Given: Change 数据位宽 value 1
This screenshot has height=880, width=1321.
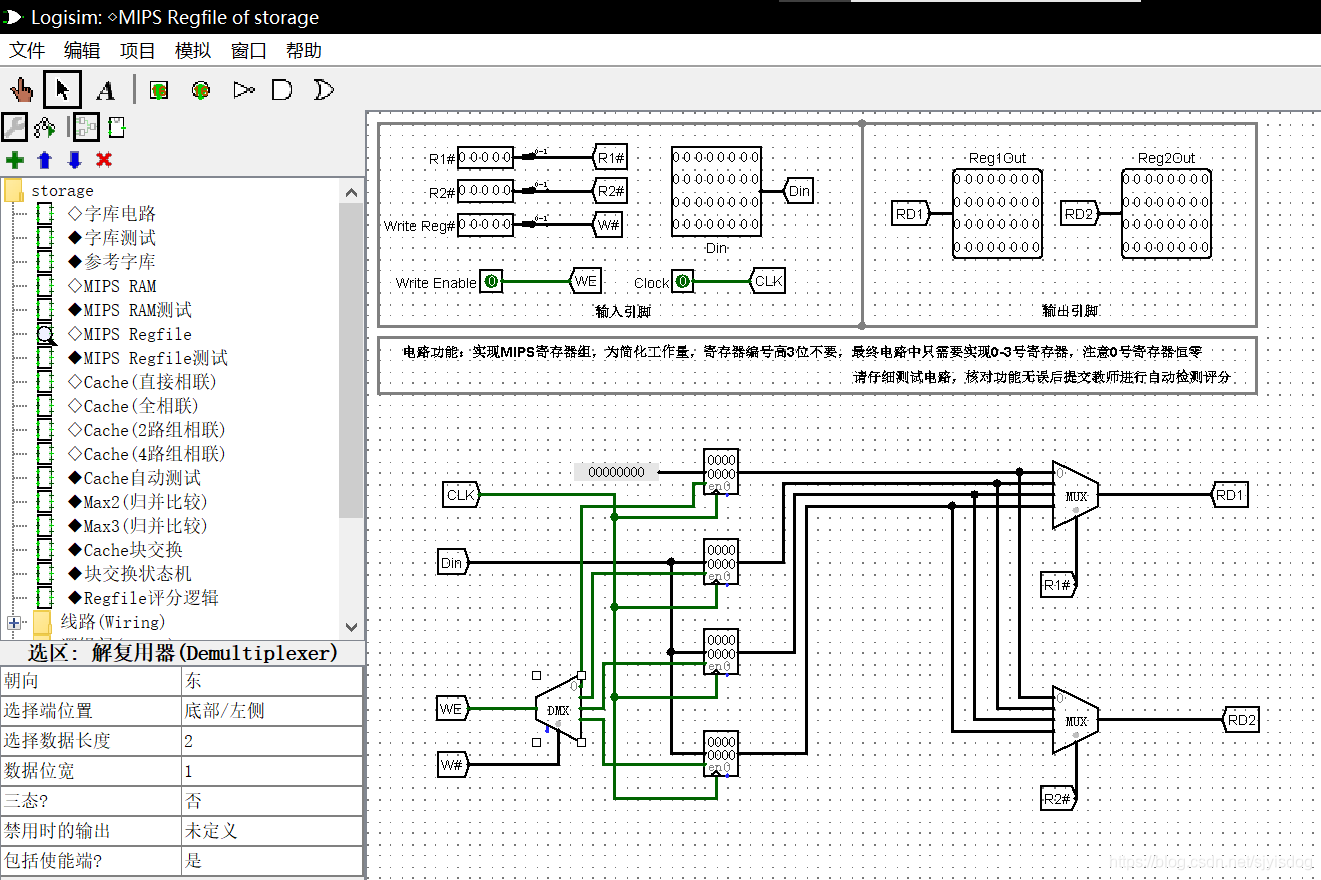Looking at the screenshot, I should [271, 771].
